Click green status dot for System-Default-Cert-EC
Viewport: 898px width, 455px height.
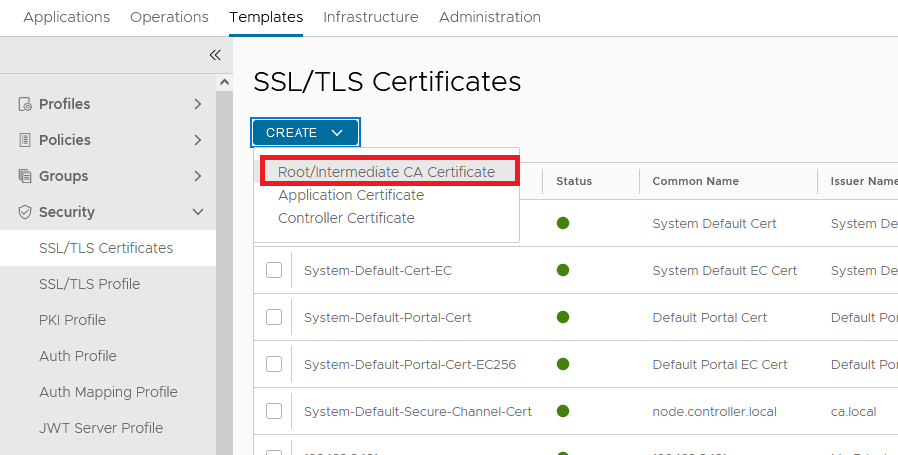563,270
